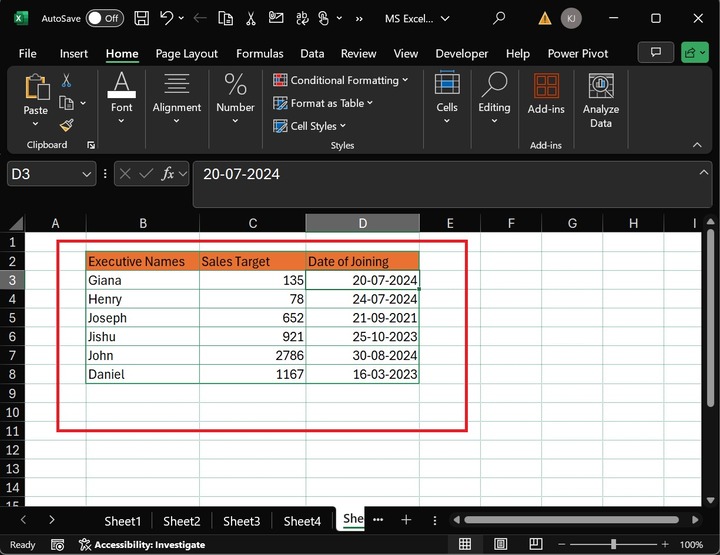The width and height of the screenshot is (720, 555).
Task: Click Accessibility: Investigate in status bar
Action: pyautogui.click(x=142, y=544)
